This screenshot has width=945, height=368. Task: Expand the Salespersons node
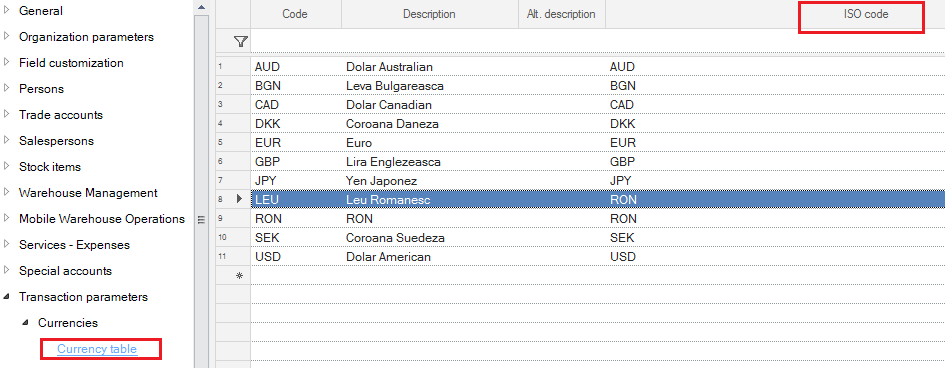tap(7, 140)
